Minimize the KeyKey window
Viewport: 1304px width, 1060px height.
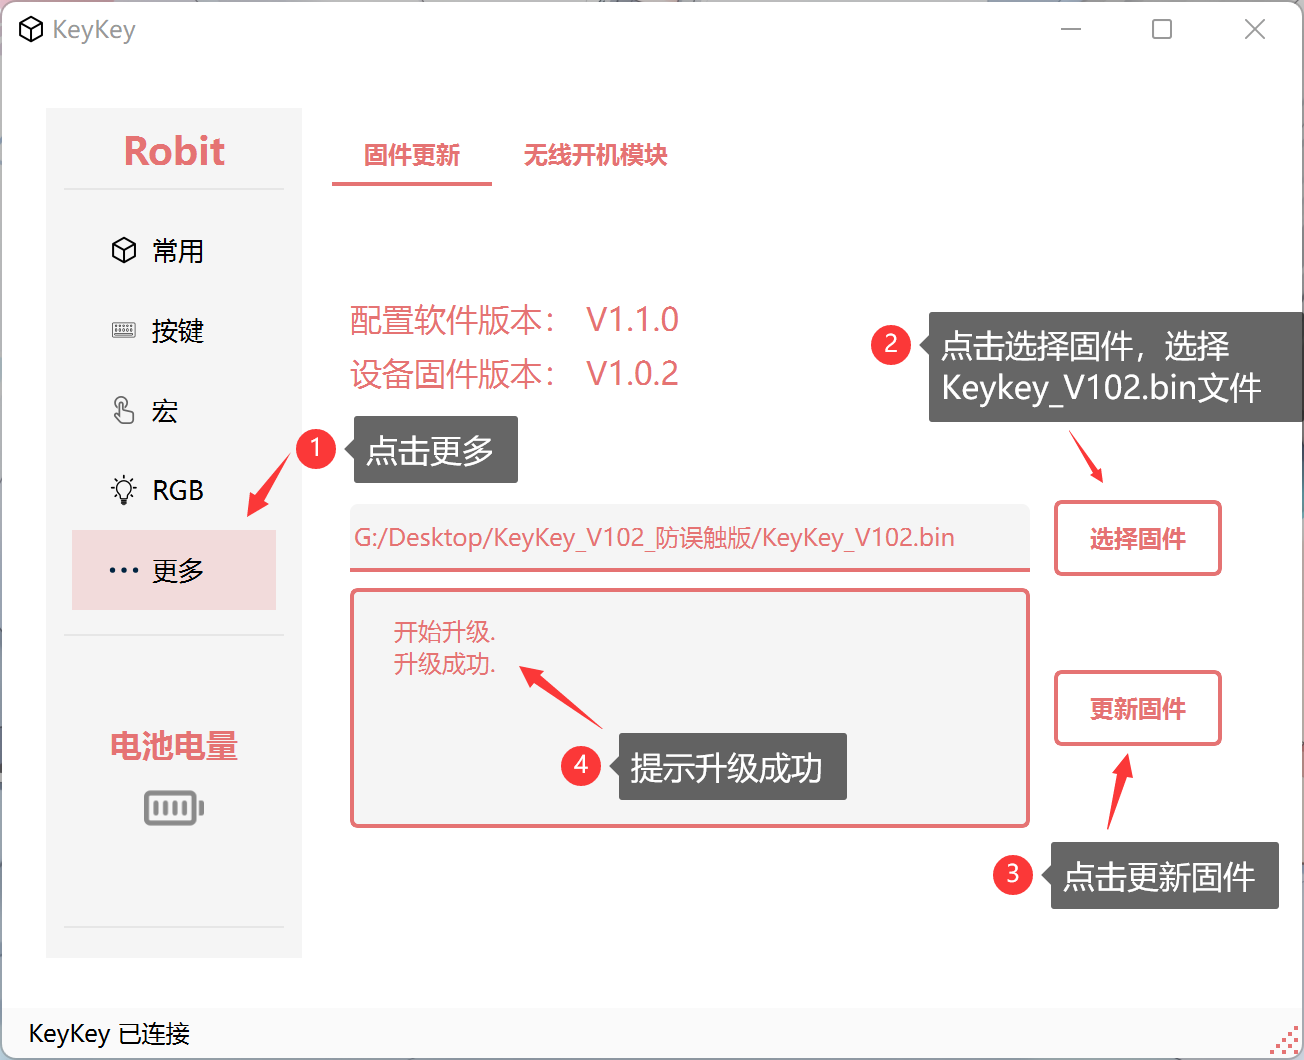tap(1071, 30)
